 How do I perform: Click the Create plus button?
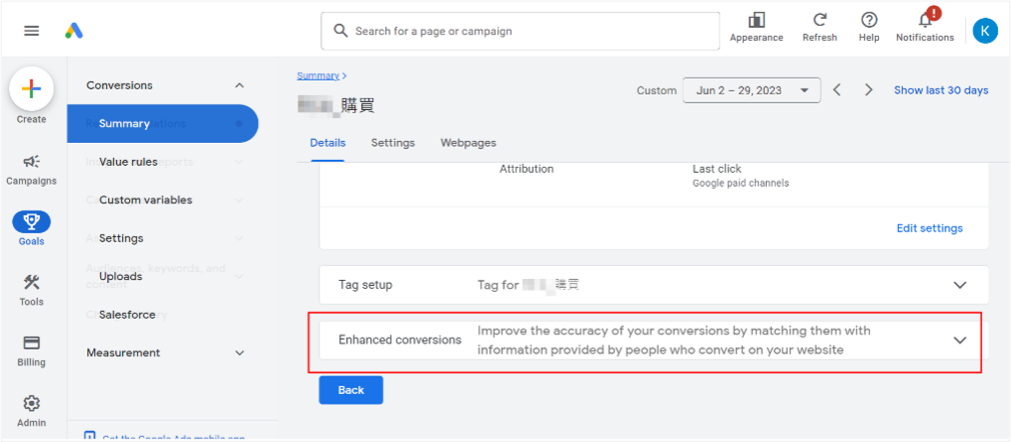(32, 89)
